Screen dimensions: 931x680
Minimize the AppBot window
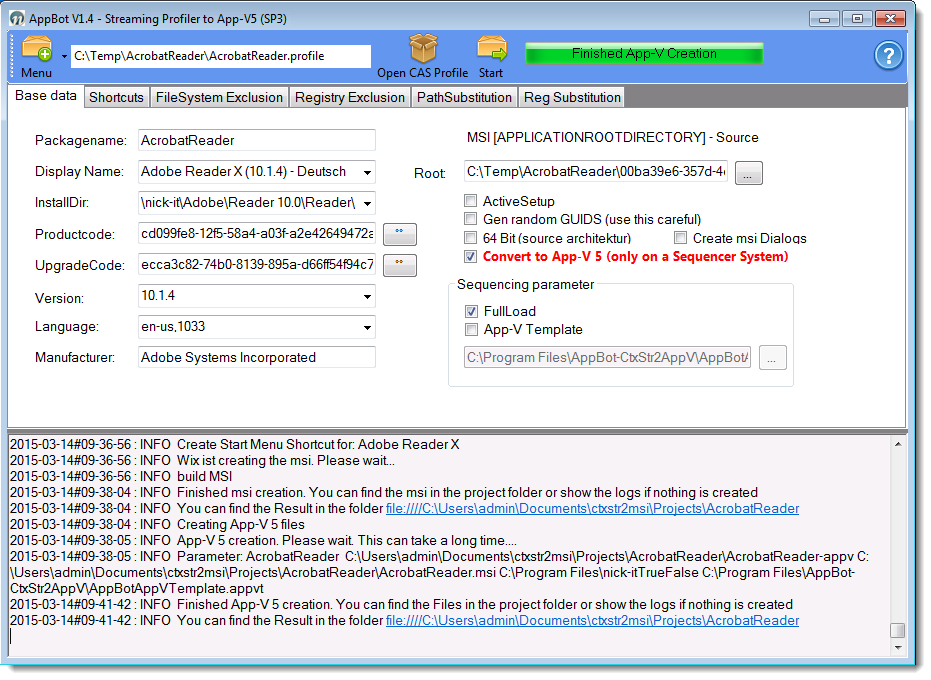pyautogui.click(x=824, y=19)
